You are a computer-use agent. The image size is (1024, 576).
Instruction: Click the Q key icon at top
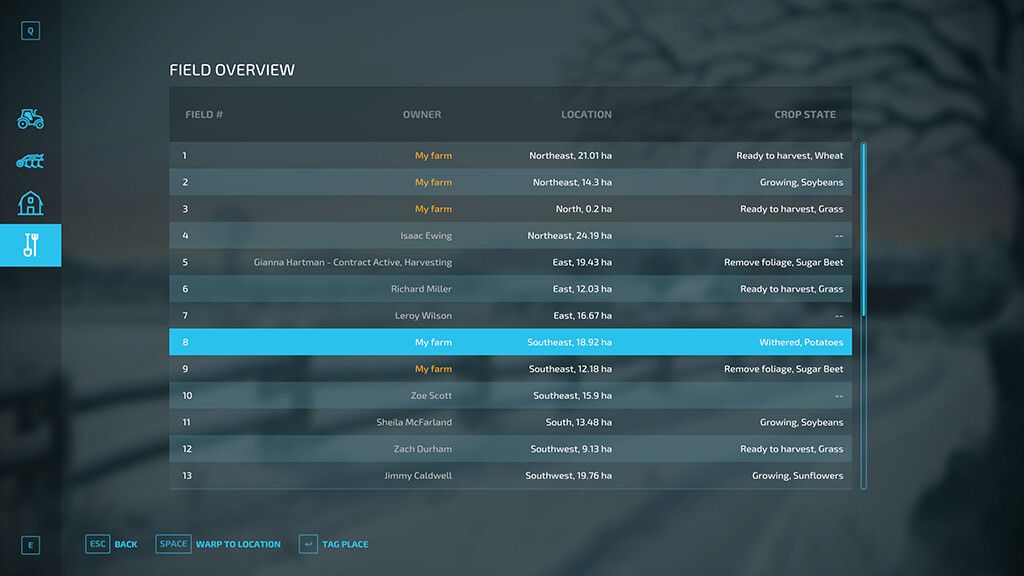[31, 31]
